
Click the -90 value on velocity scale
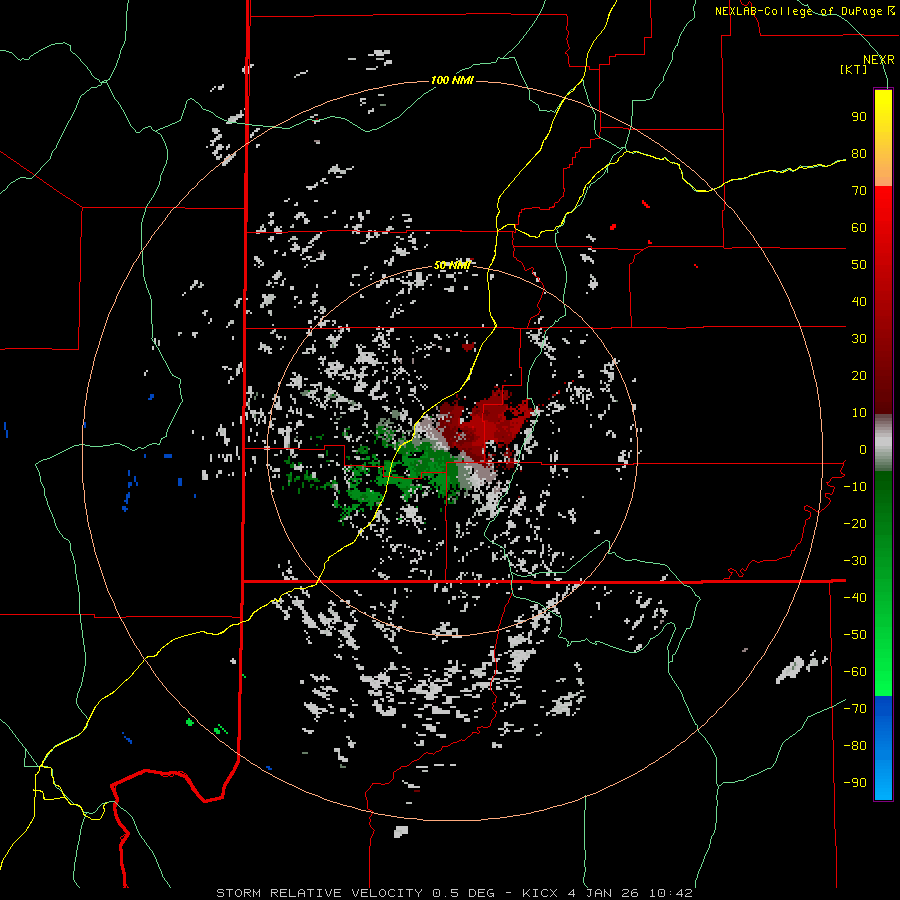click(x=855, y=783)
